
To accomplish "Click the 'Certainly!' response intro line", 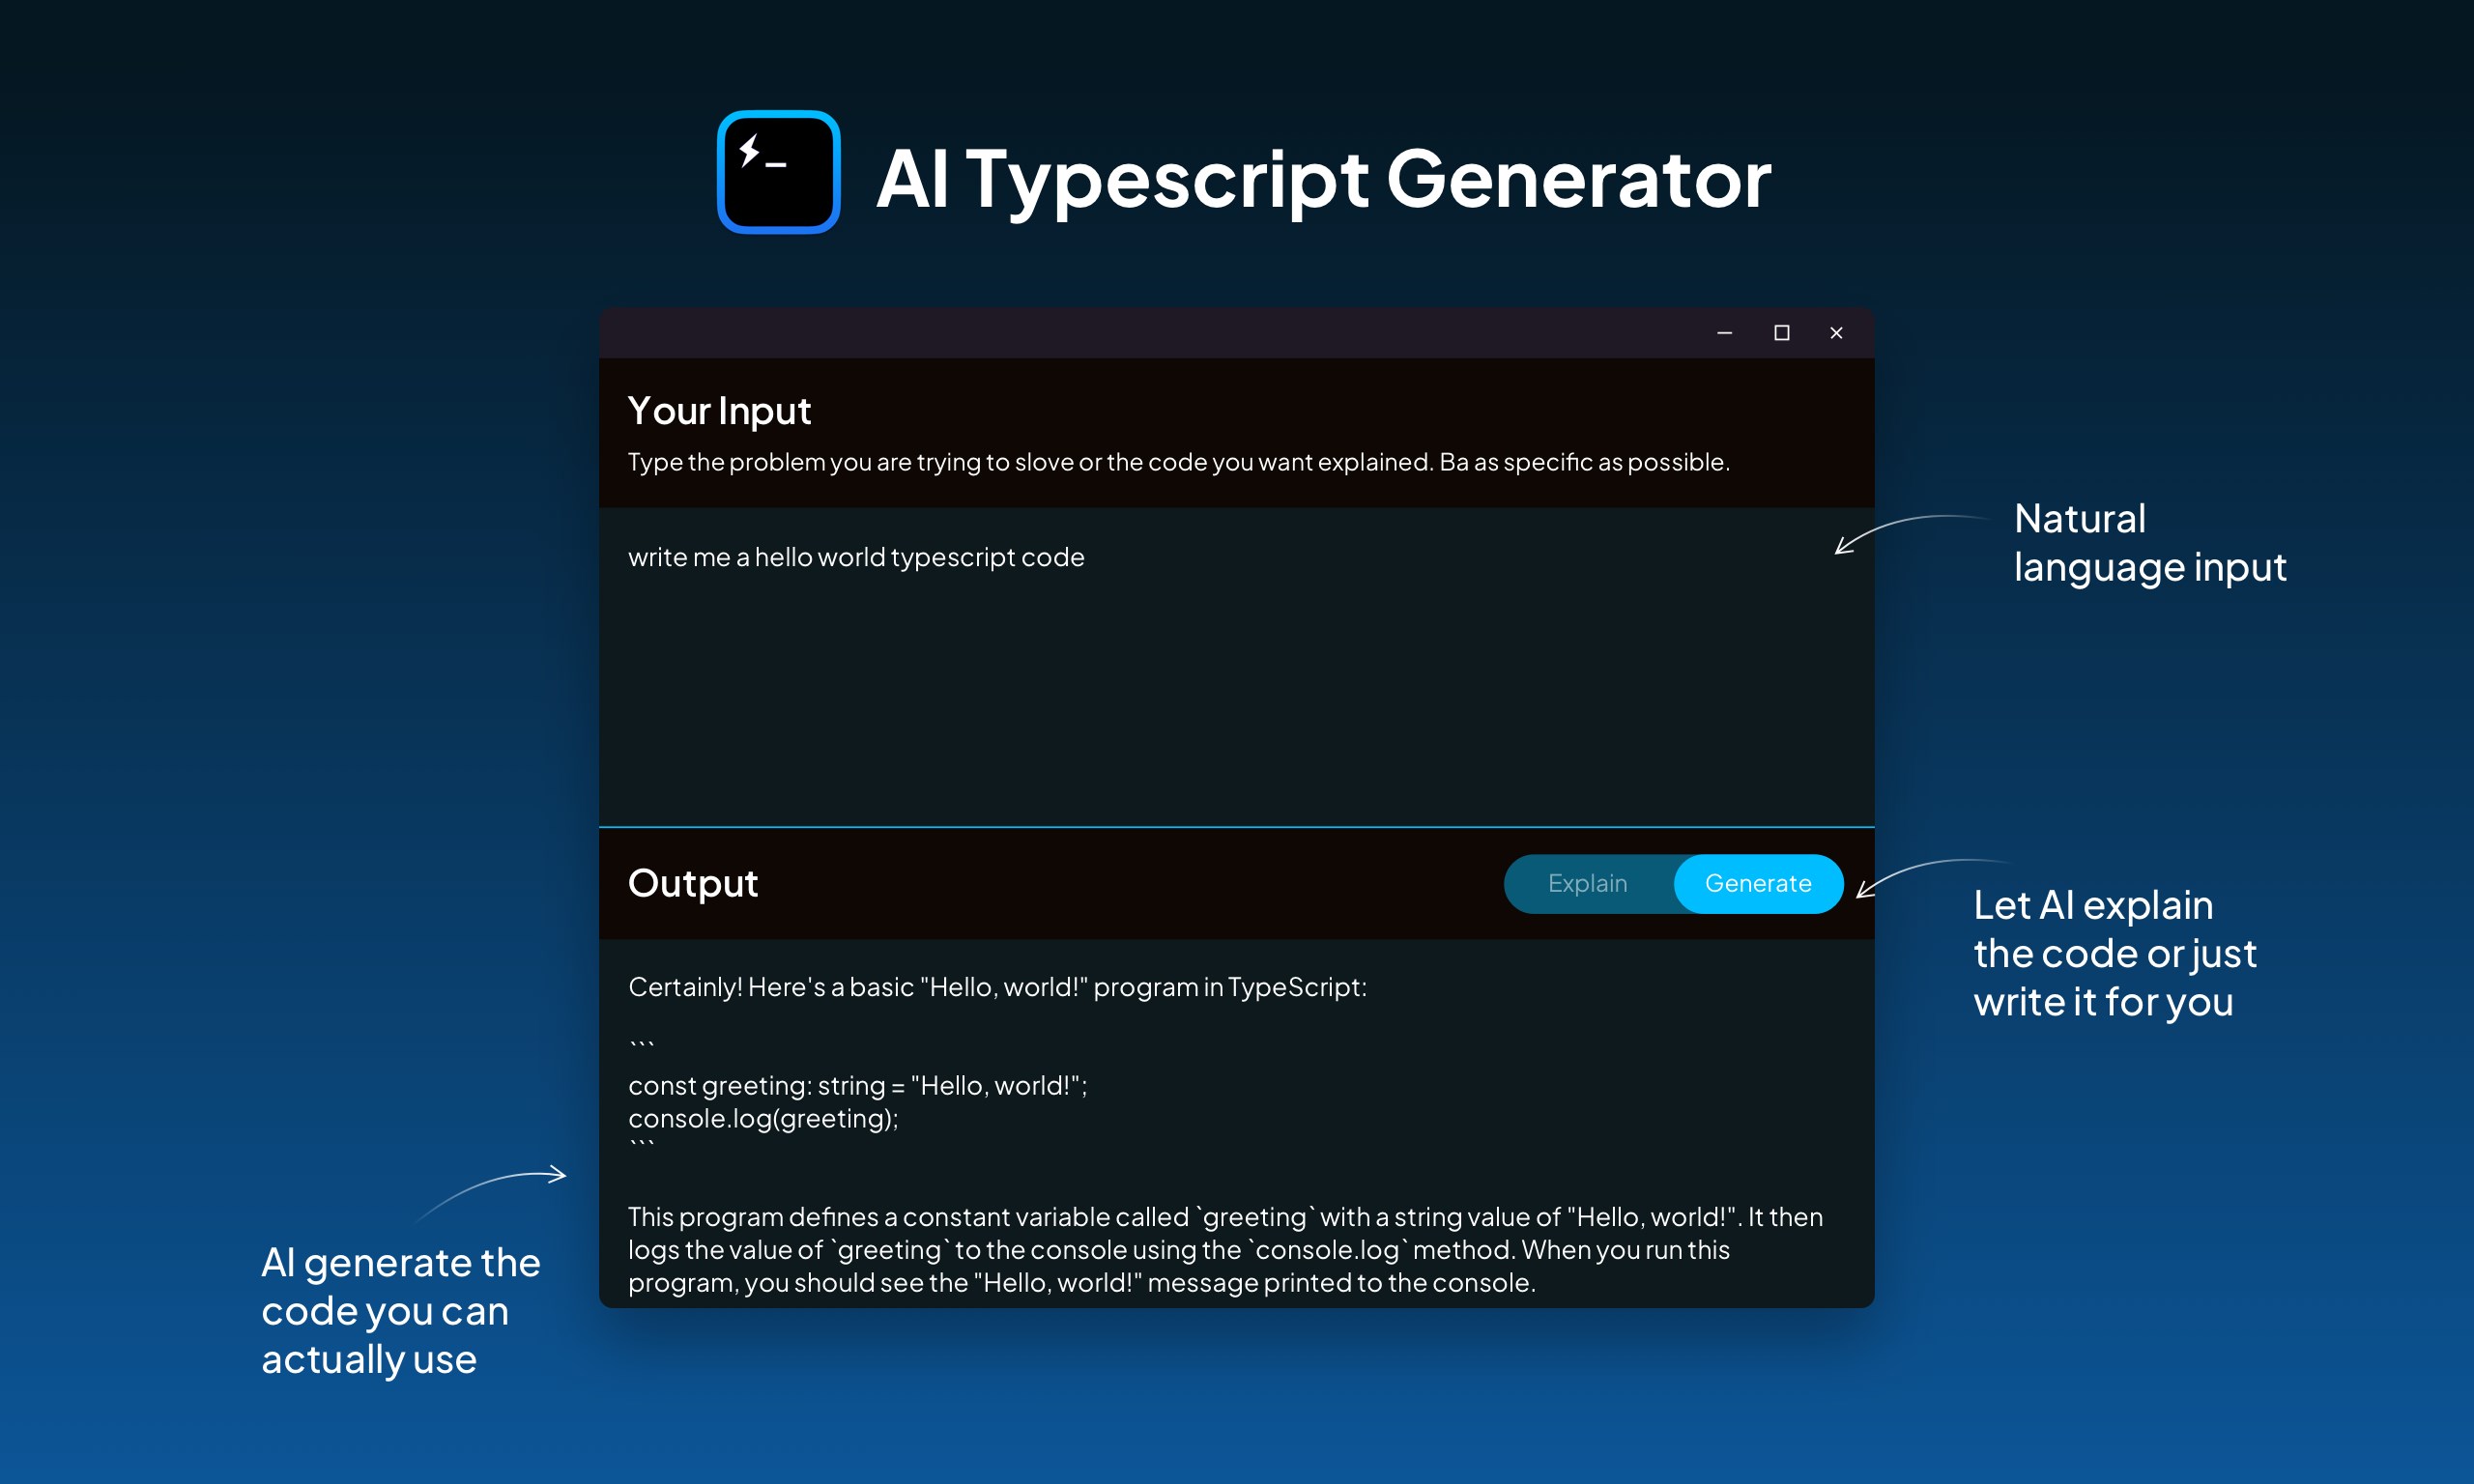I will point(996,987).
